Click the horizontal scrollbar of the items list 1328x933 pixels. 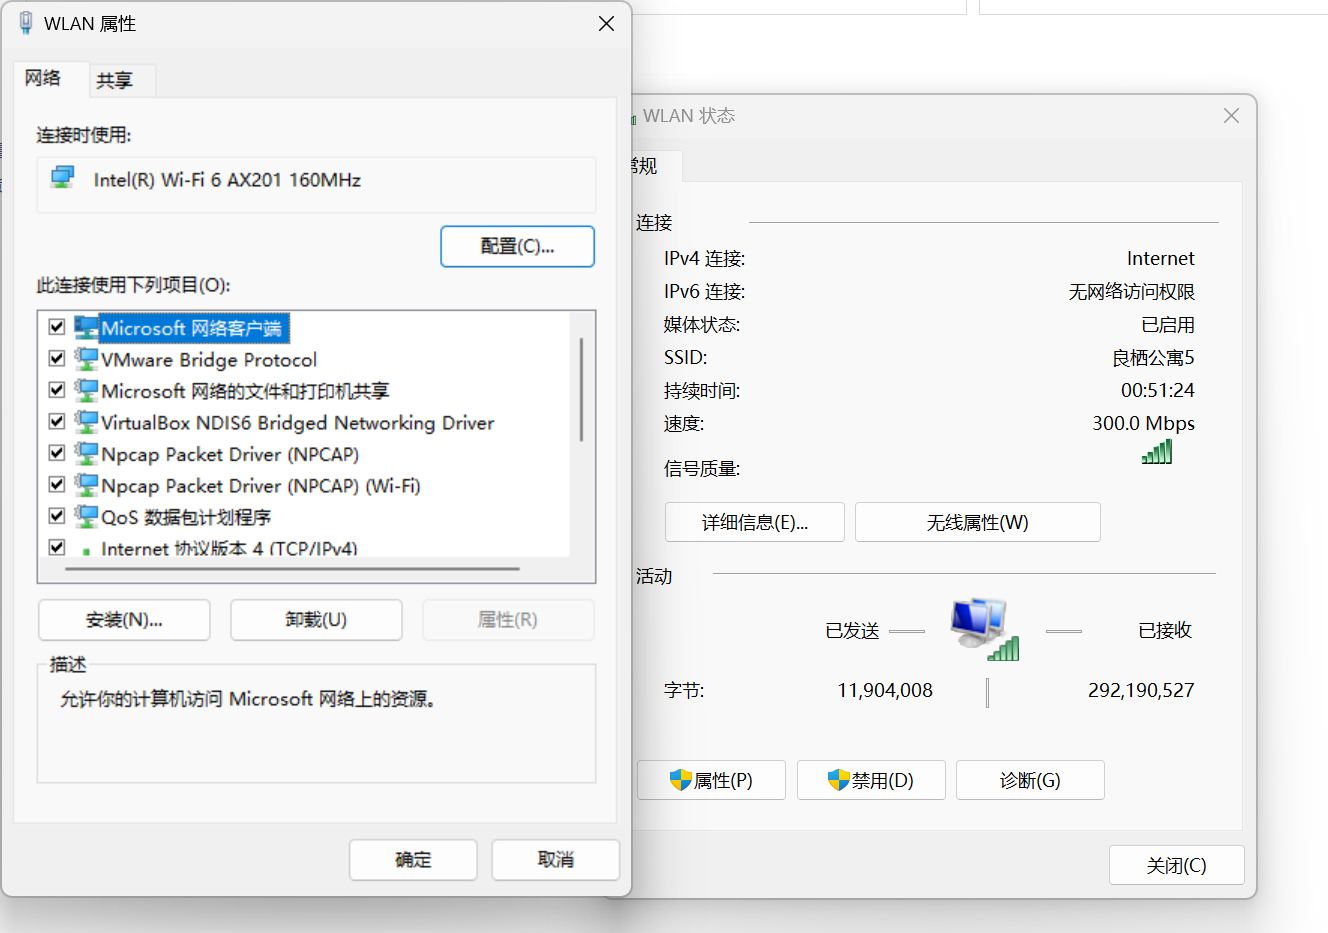(x=292, y=569)
